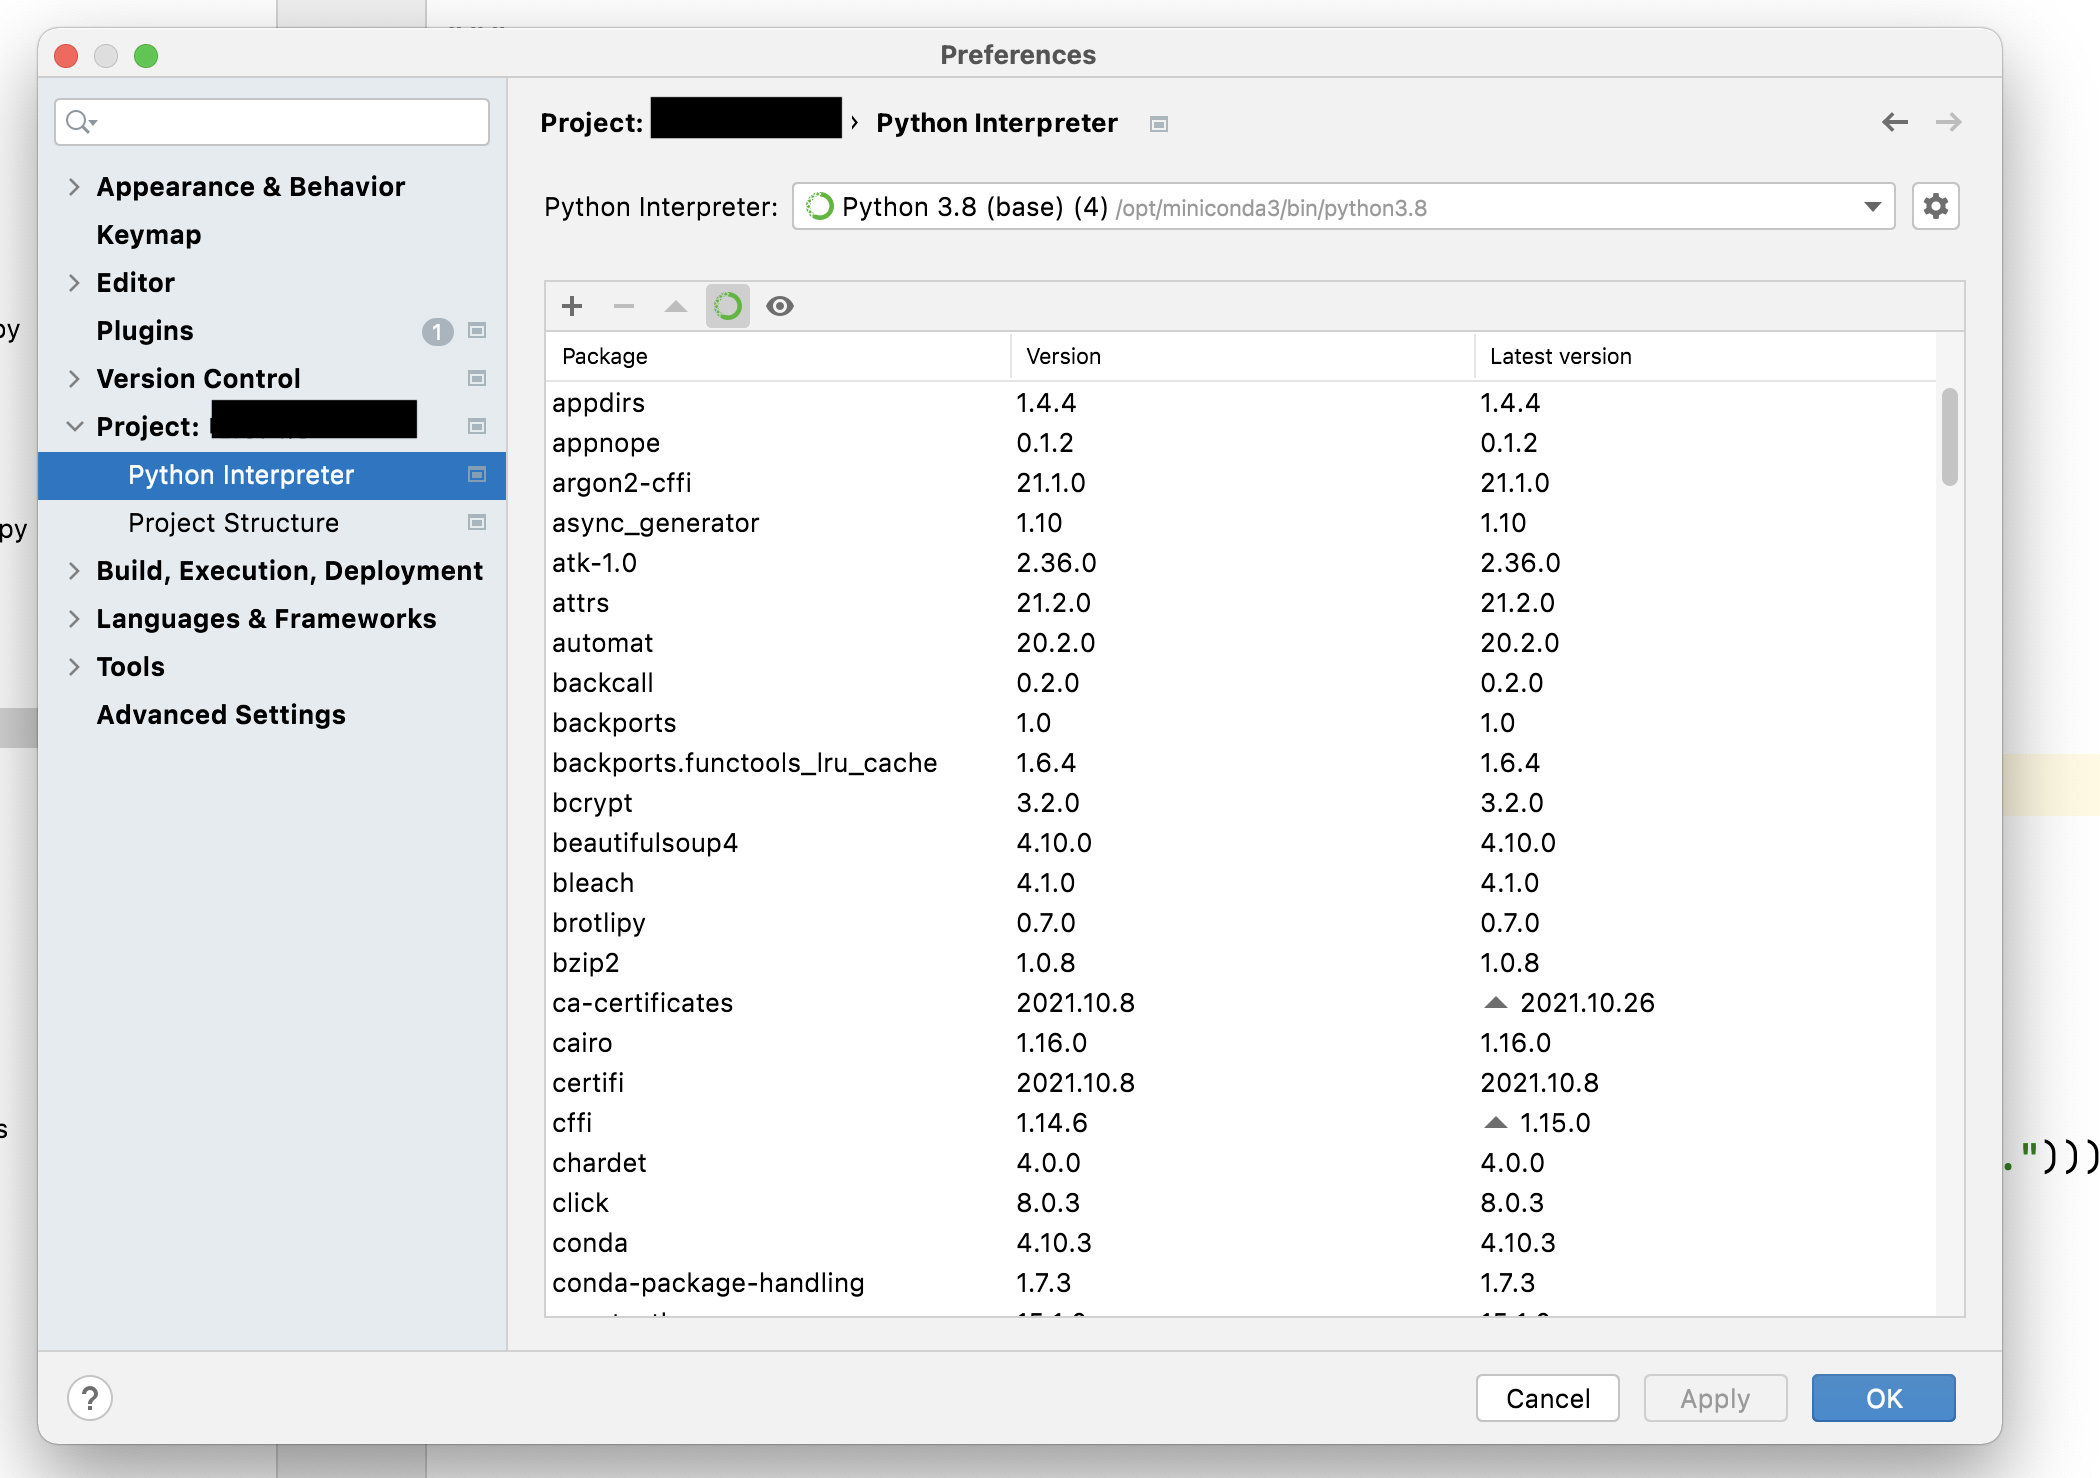Select Project Structure in the sidebar
Screen dimensions: 2100x1478
click(233, 523)
